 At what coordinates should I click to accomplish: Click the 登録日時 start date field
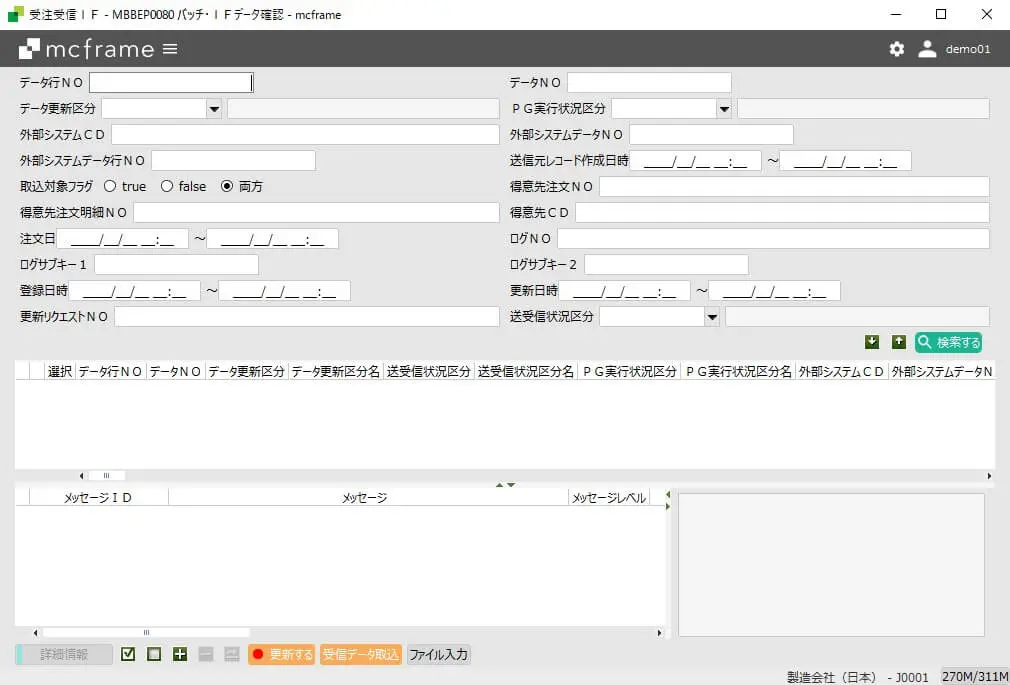[135, 291]
